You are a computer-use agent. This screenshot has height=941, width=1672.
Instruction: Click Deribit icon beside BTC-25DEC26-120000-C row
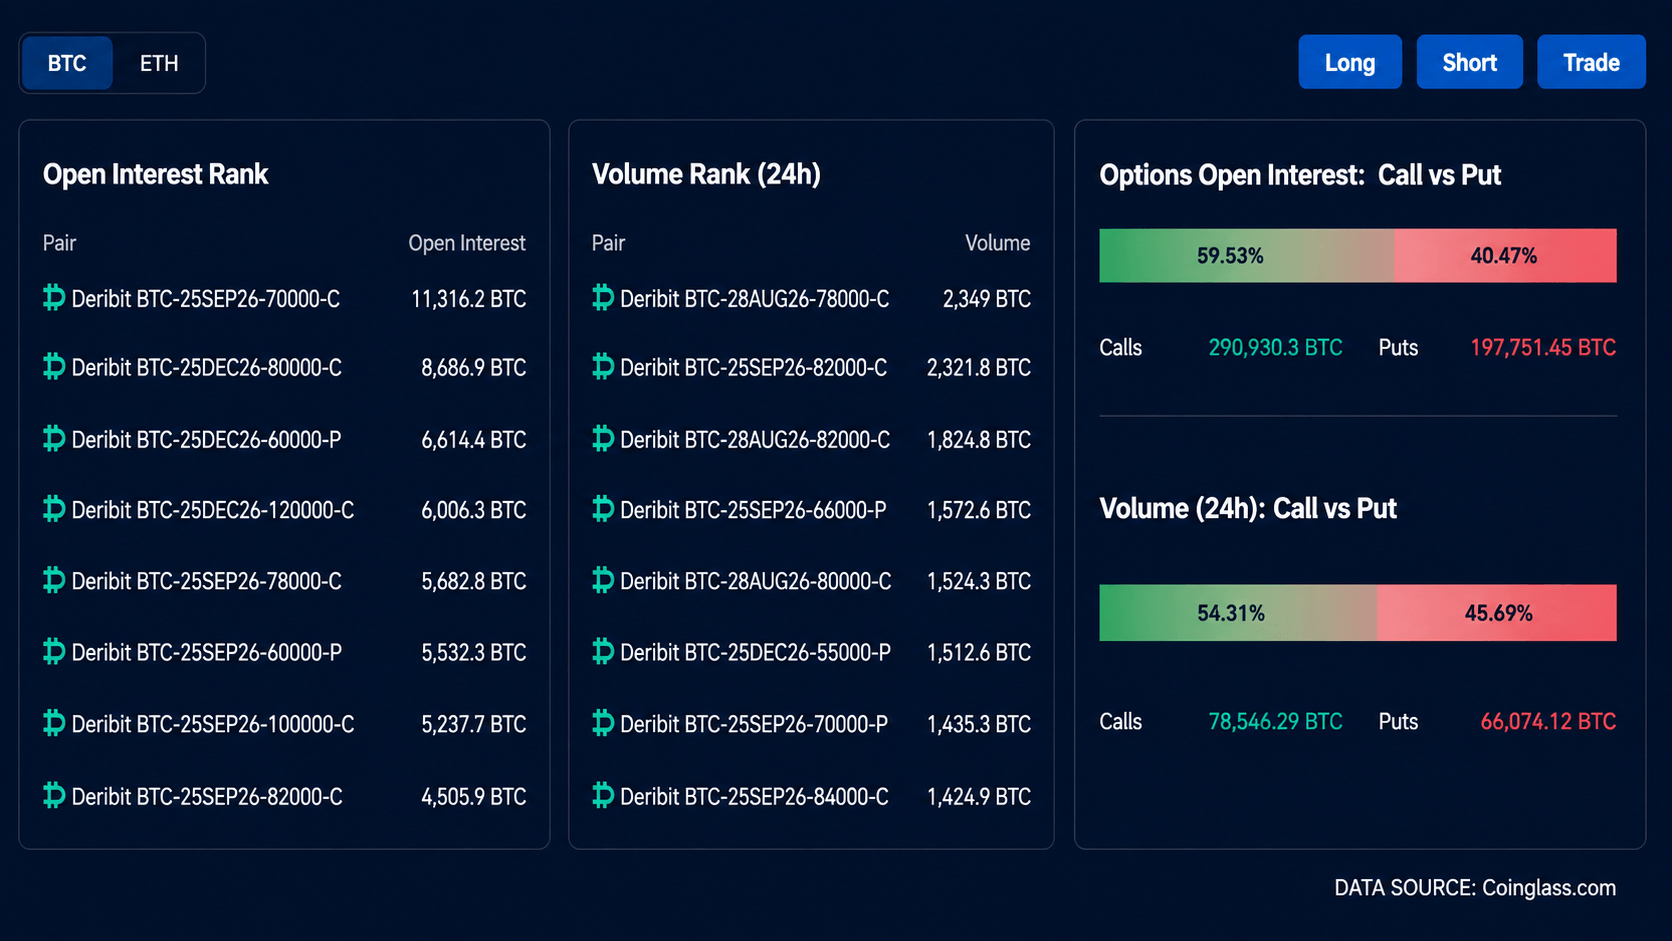[54, 510]
